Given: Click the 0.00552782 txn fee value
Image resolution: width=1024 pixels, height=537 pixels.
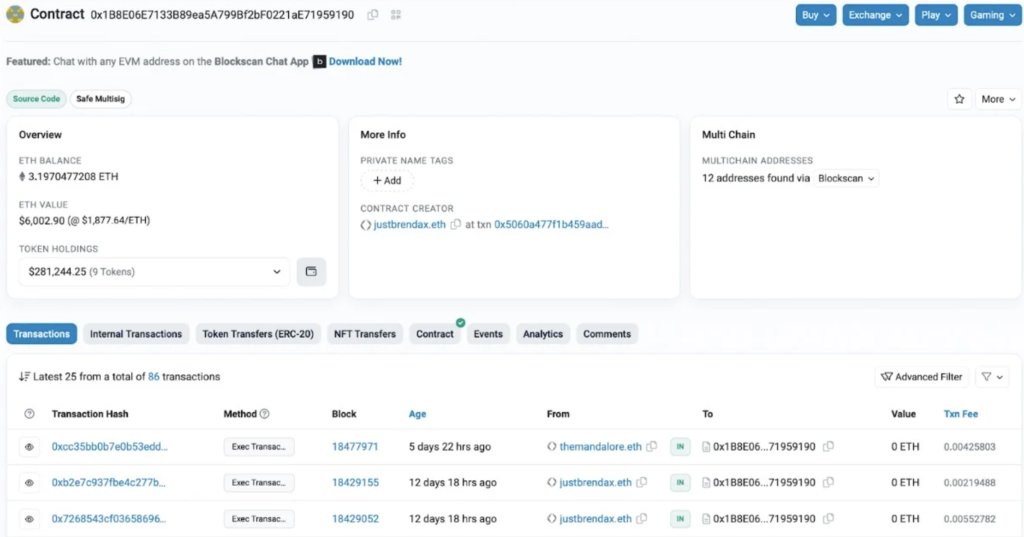Looking at the screenshot, I should point(969,519).
